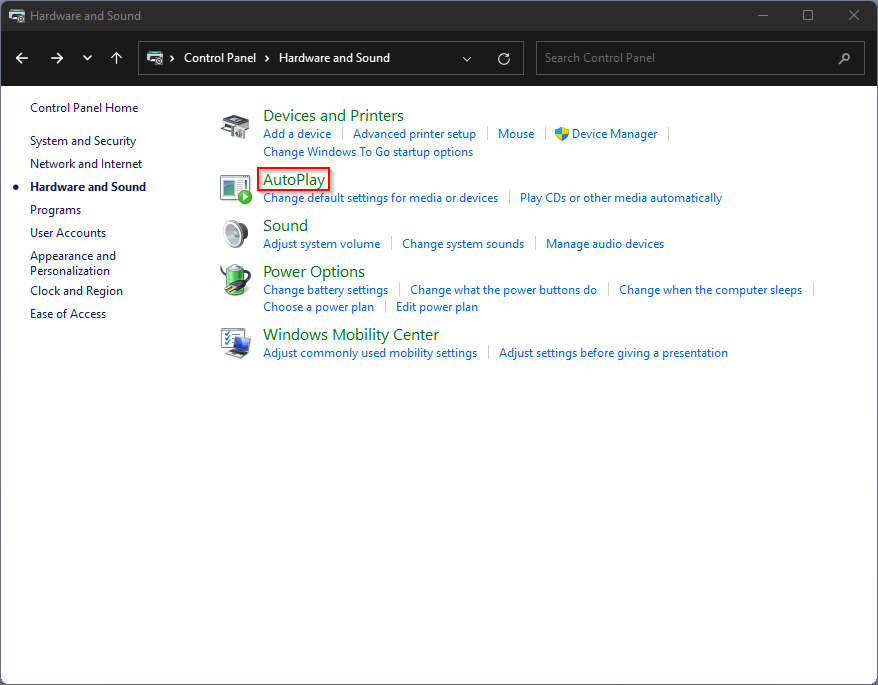Open Advanced printer setup

tap(414, 134)
